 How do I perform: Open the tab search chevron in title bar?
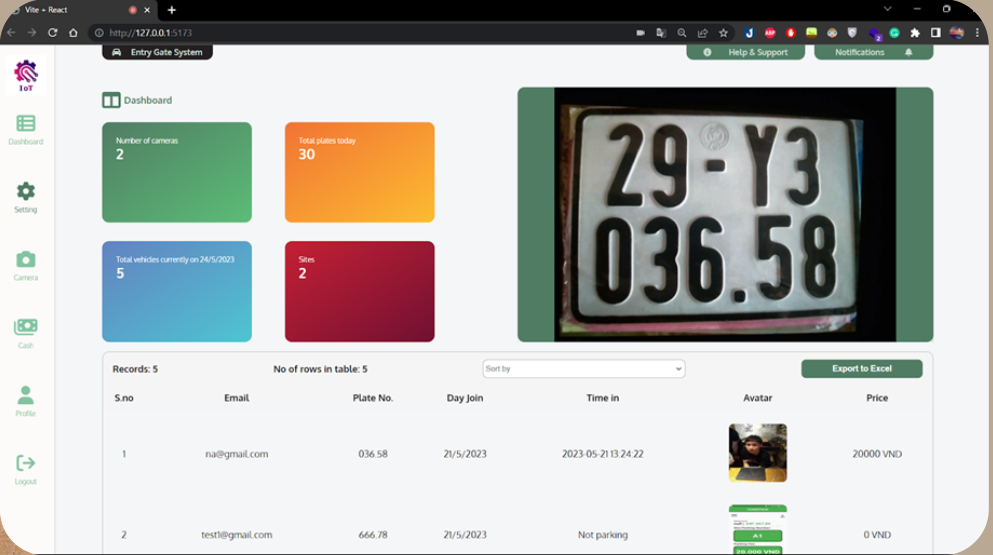tap(887, 9)
